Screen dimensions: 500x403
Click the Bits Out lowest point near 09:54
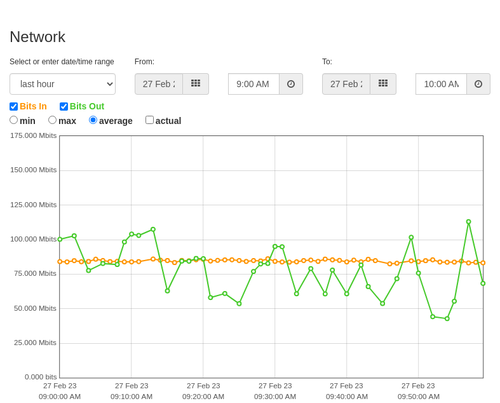point(447,319)
